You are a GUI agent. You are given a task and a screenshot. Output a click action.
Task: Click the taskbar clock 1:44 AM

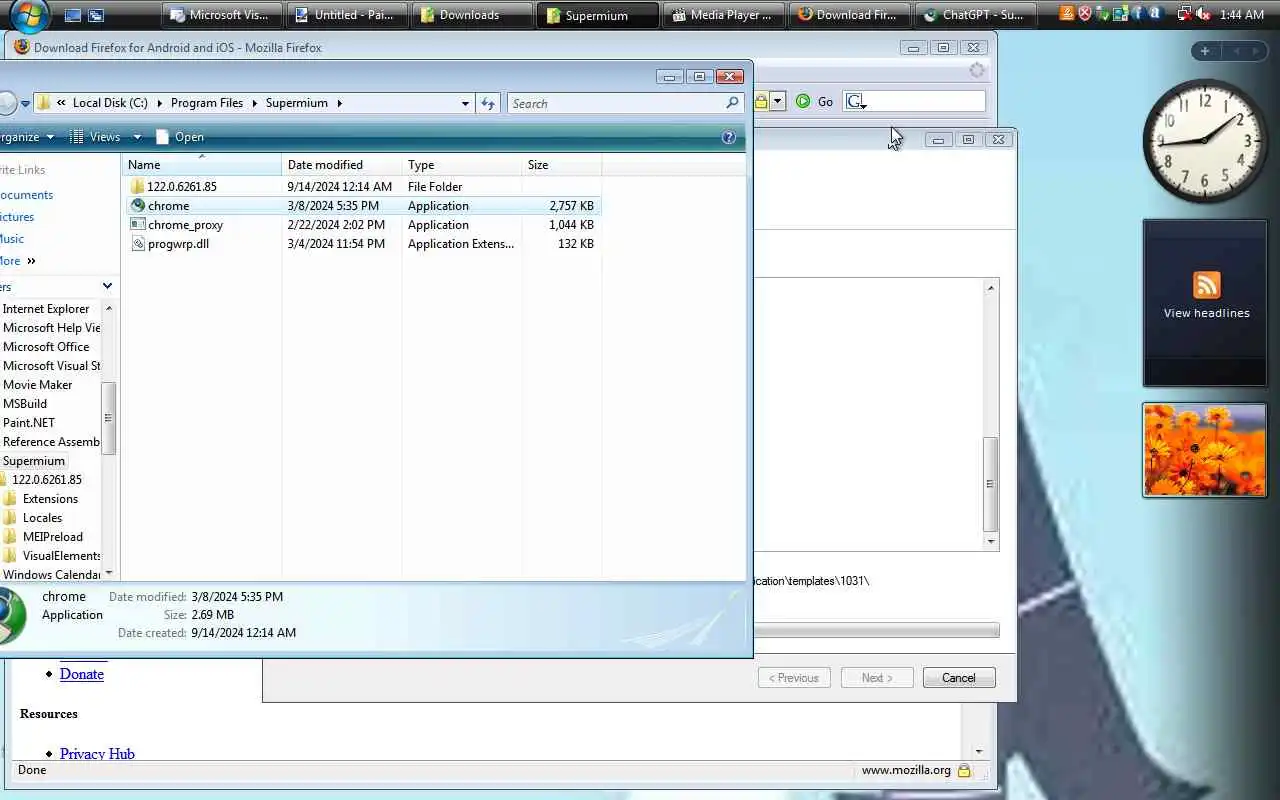(1242, 15)
